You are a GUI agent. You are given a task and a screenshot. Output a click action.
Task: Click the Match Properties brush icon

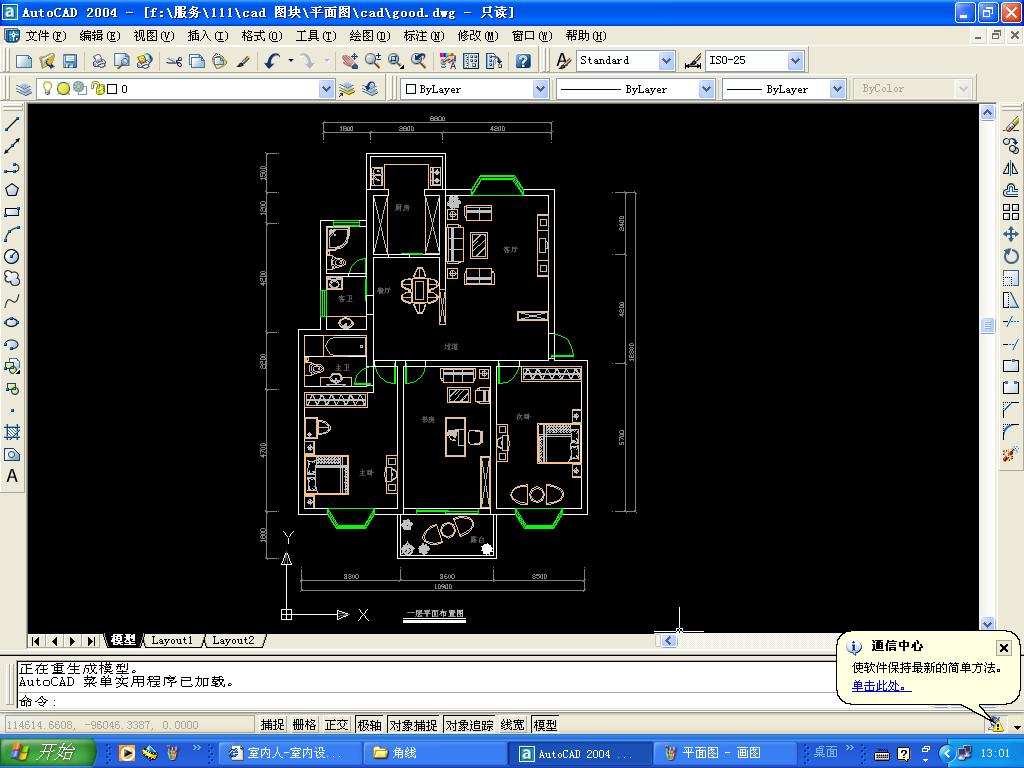tap(242, 61)
